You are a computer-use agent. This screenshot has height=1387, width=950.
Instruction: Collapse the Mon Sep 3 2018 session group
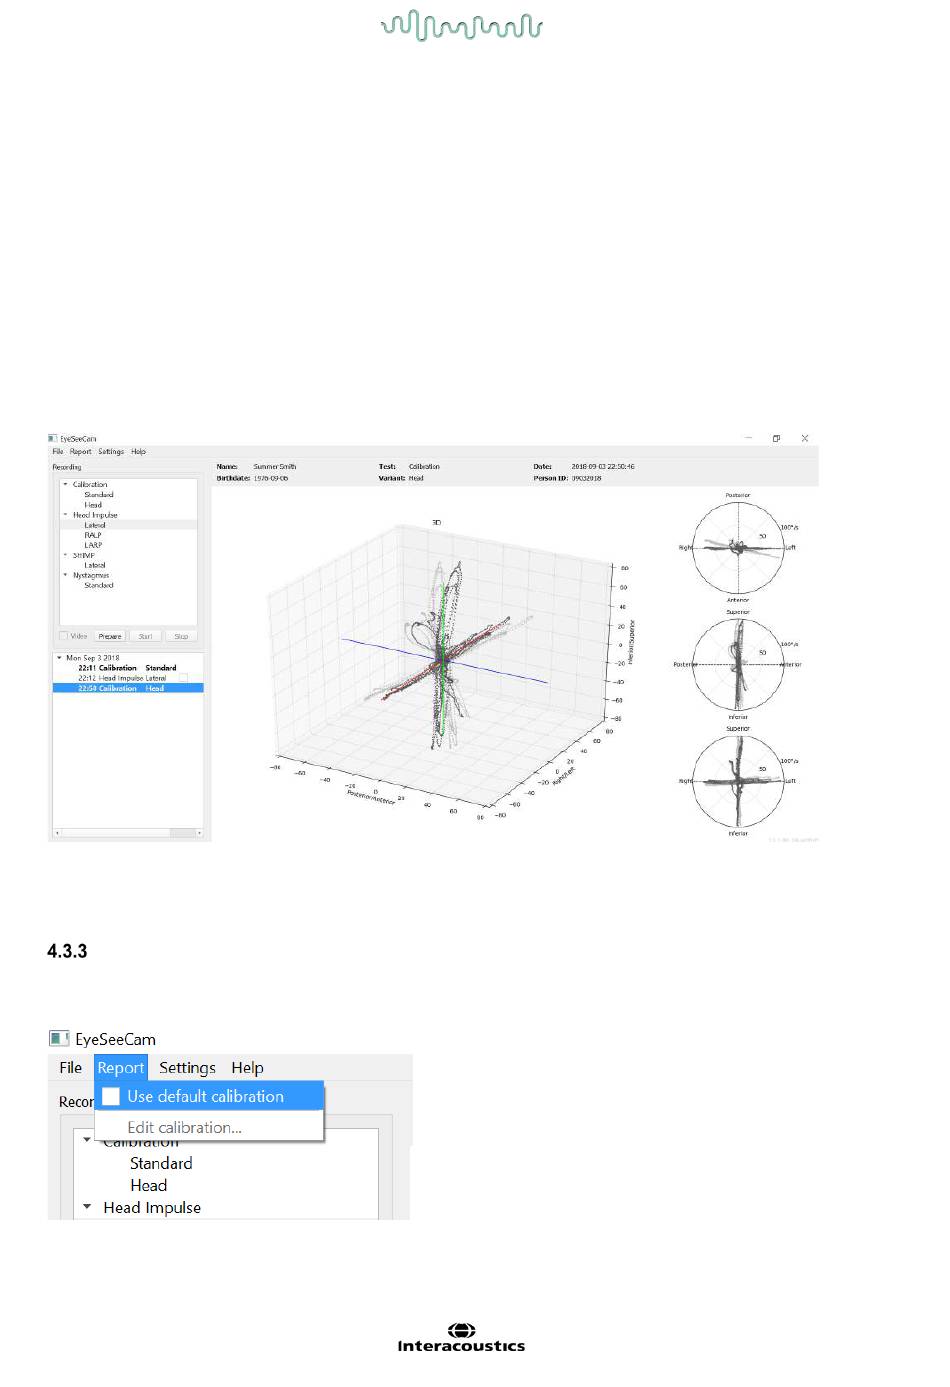[59, 658]
